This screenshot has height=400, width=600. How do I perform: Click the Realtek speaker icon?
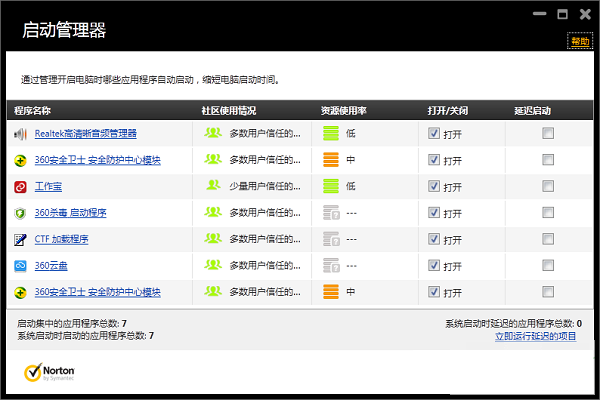(19, 133)
